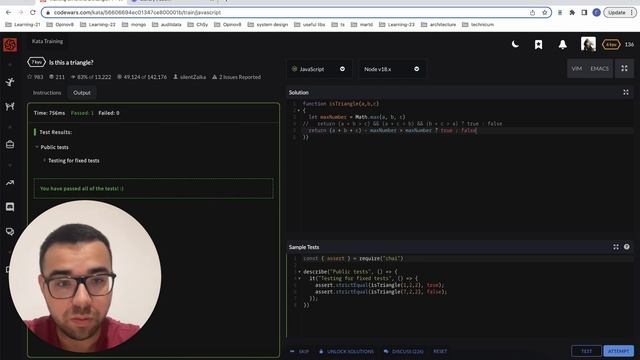This screenshot has width=640, height=360.
Task: Open the user profile avatar
Action: [588, 44]
